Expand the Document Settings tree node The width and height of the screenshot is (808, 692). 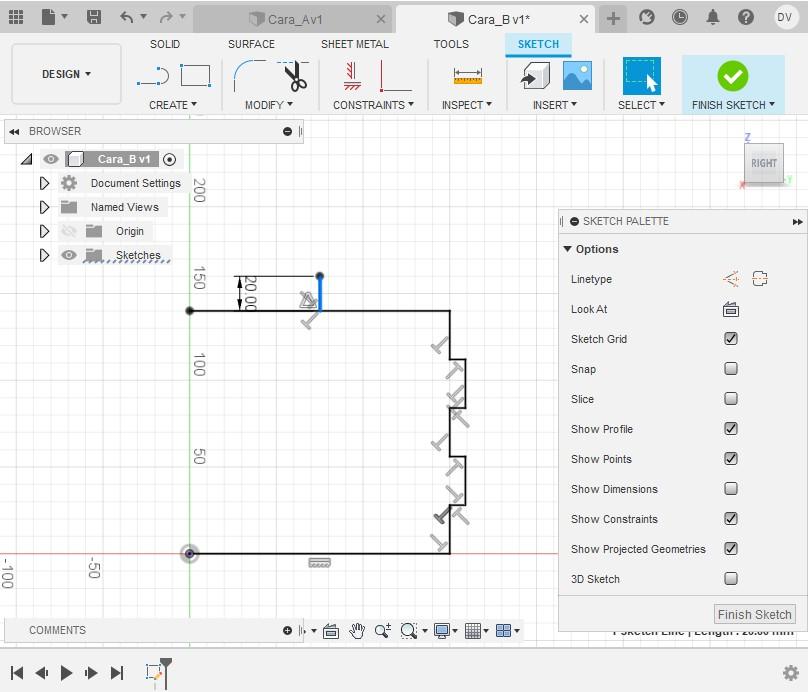[44, 183]
